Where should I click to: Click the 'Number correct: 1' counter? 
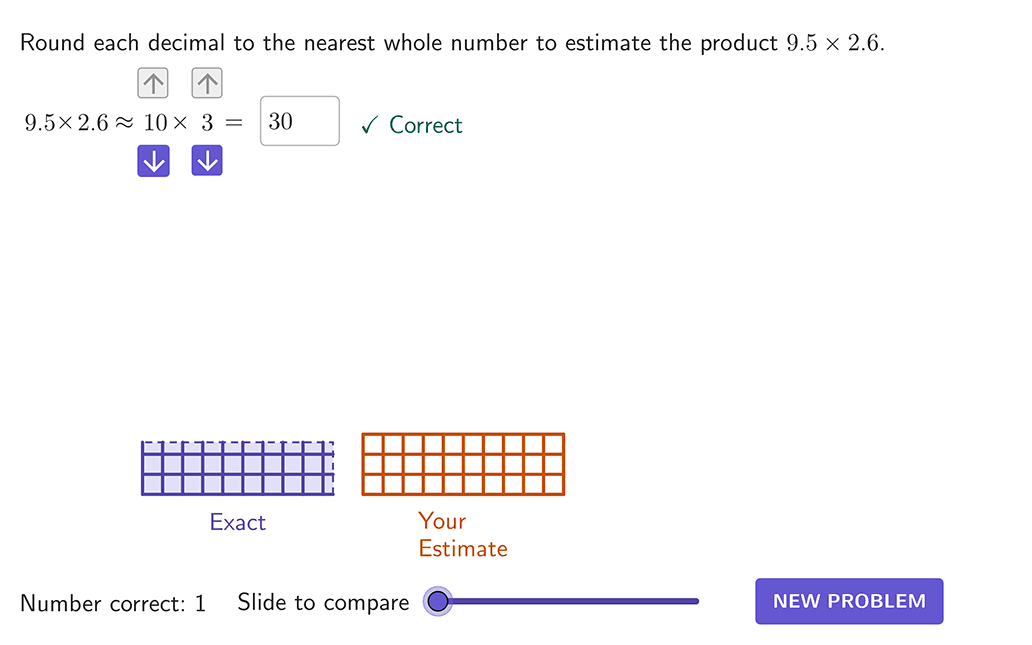coord(113,603)
